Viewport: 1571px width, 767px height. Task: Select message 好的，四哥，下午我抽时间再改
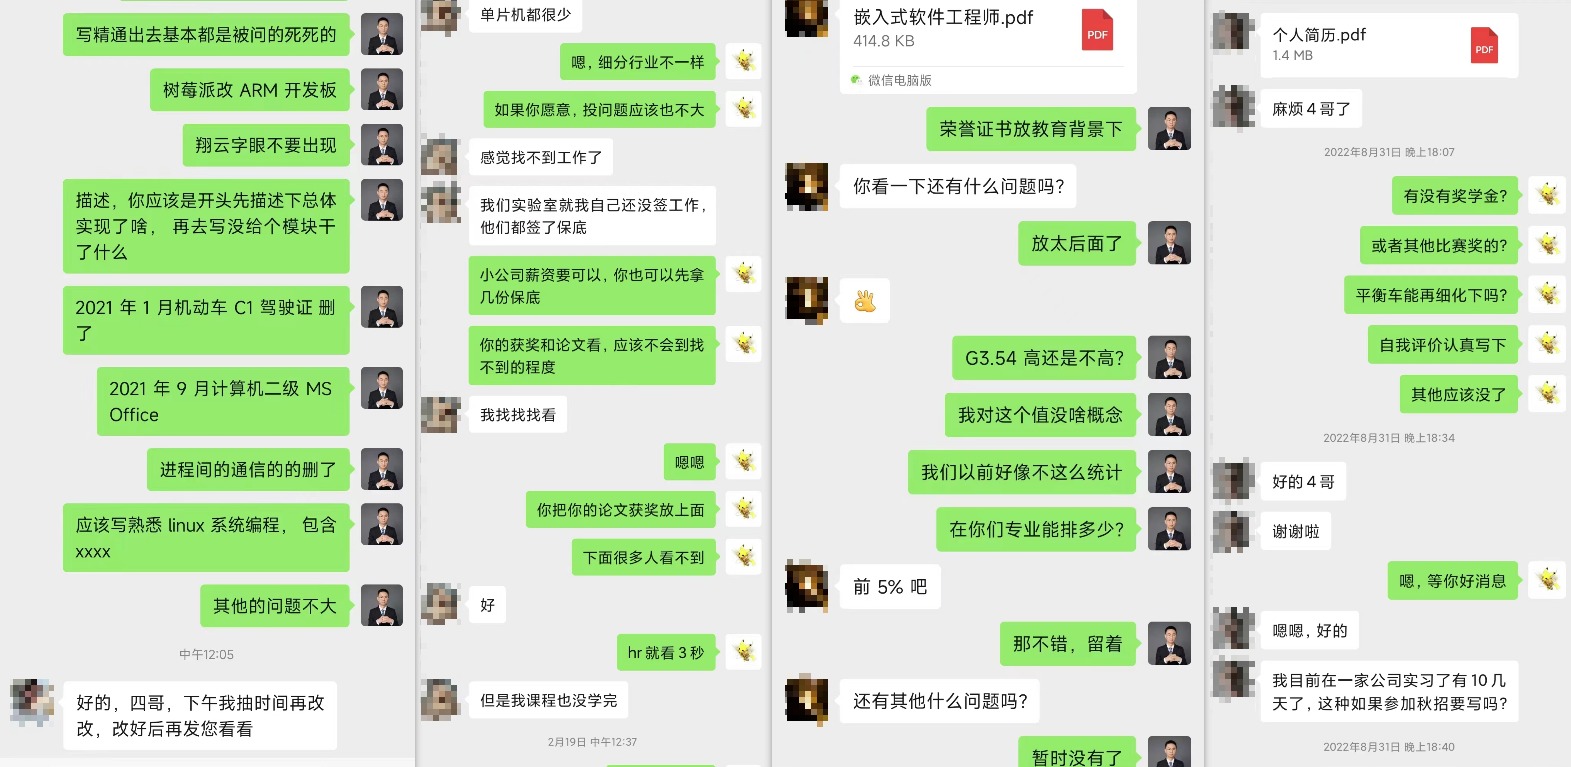coord(200,716)
